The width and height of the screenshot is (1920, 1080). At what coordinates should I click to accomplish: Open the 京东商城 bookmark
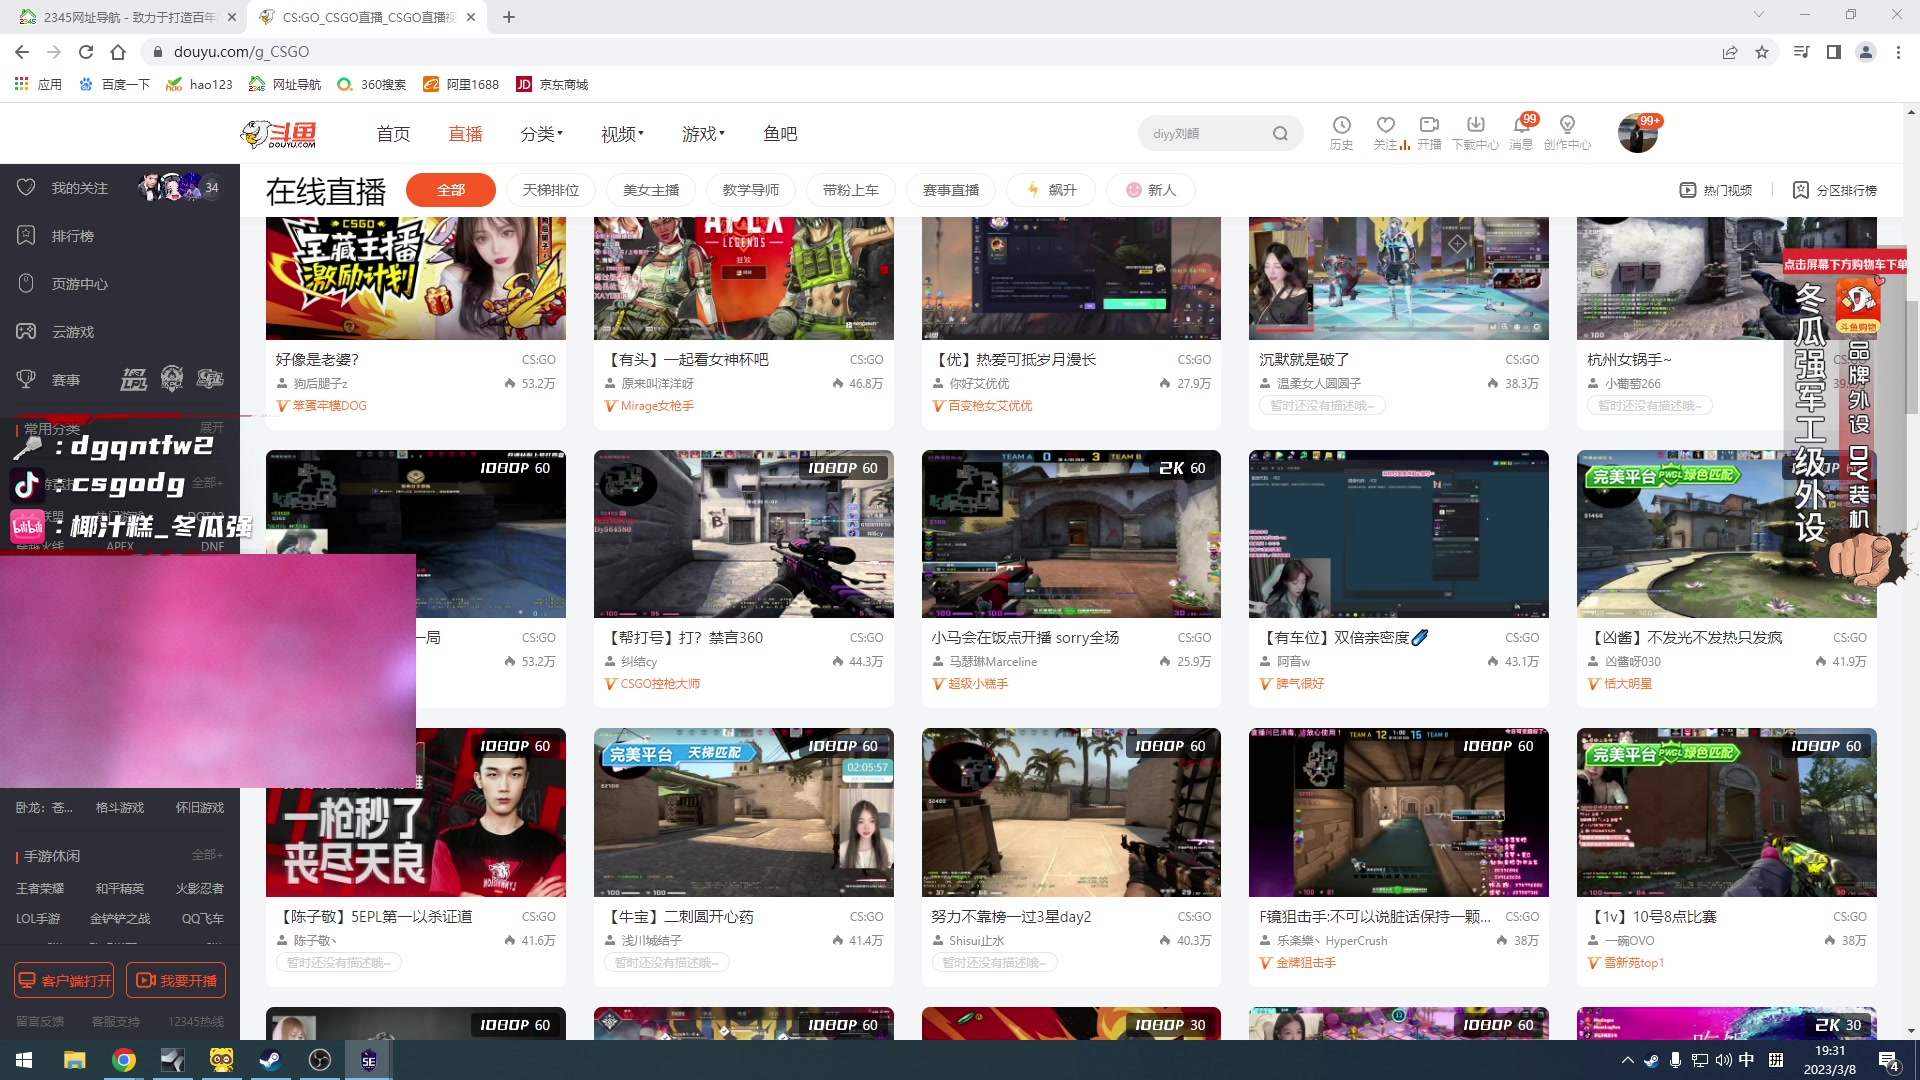(x=552, y=85)
